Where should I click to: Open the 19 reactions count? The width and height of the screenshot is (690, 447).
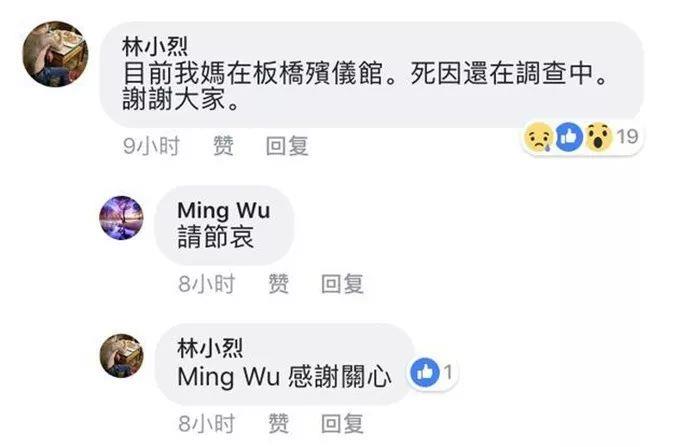(627, 137)
